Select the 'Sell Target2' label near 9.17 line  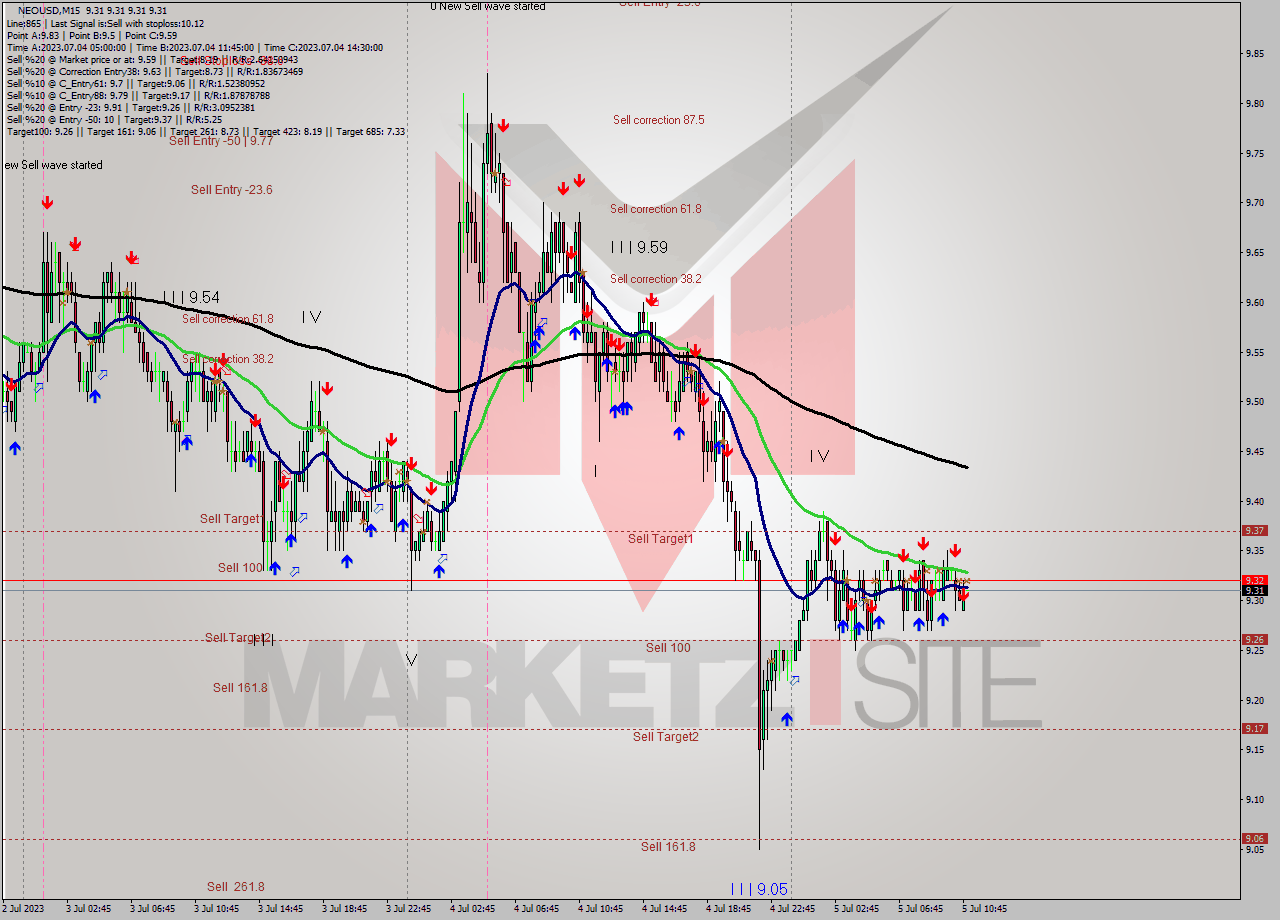point(665,737)
